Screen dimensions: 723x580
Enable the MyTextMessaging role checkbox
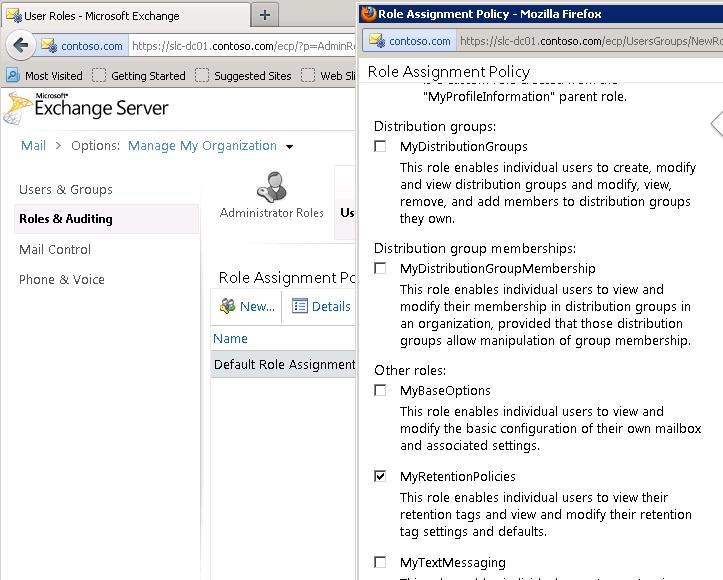click(x=380, y=562)
